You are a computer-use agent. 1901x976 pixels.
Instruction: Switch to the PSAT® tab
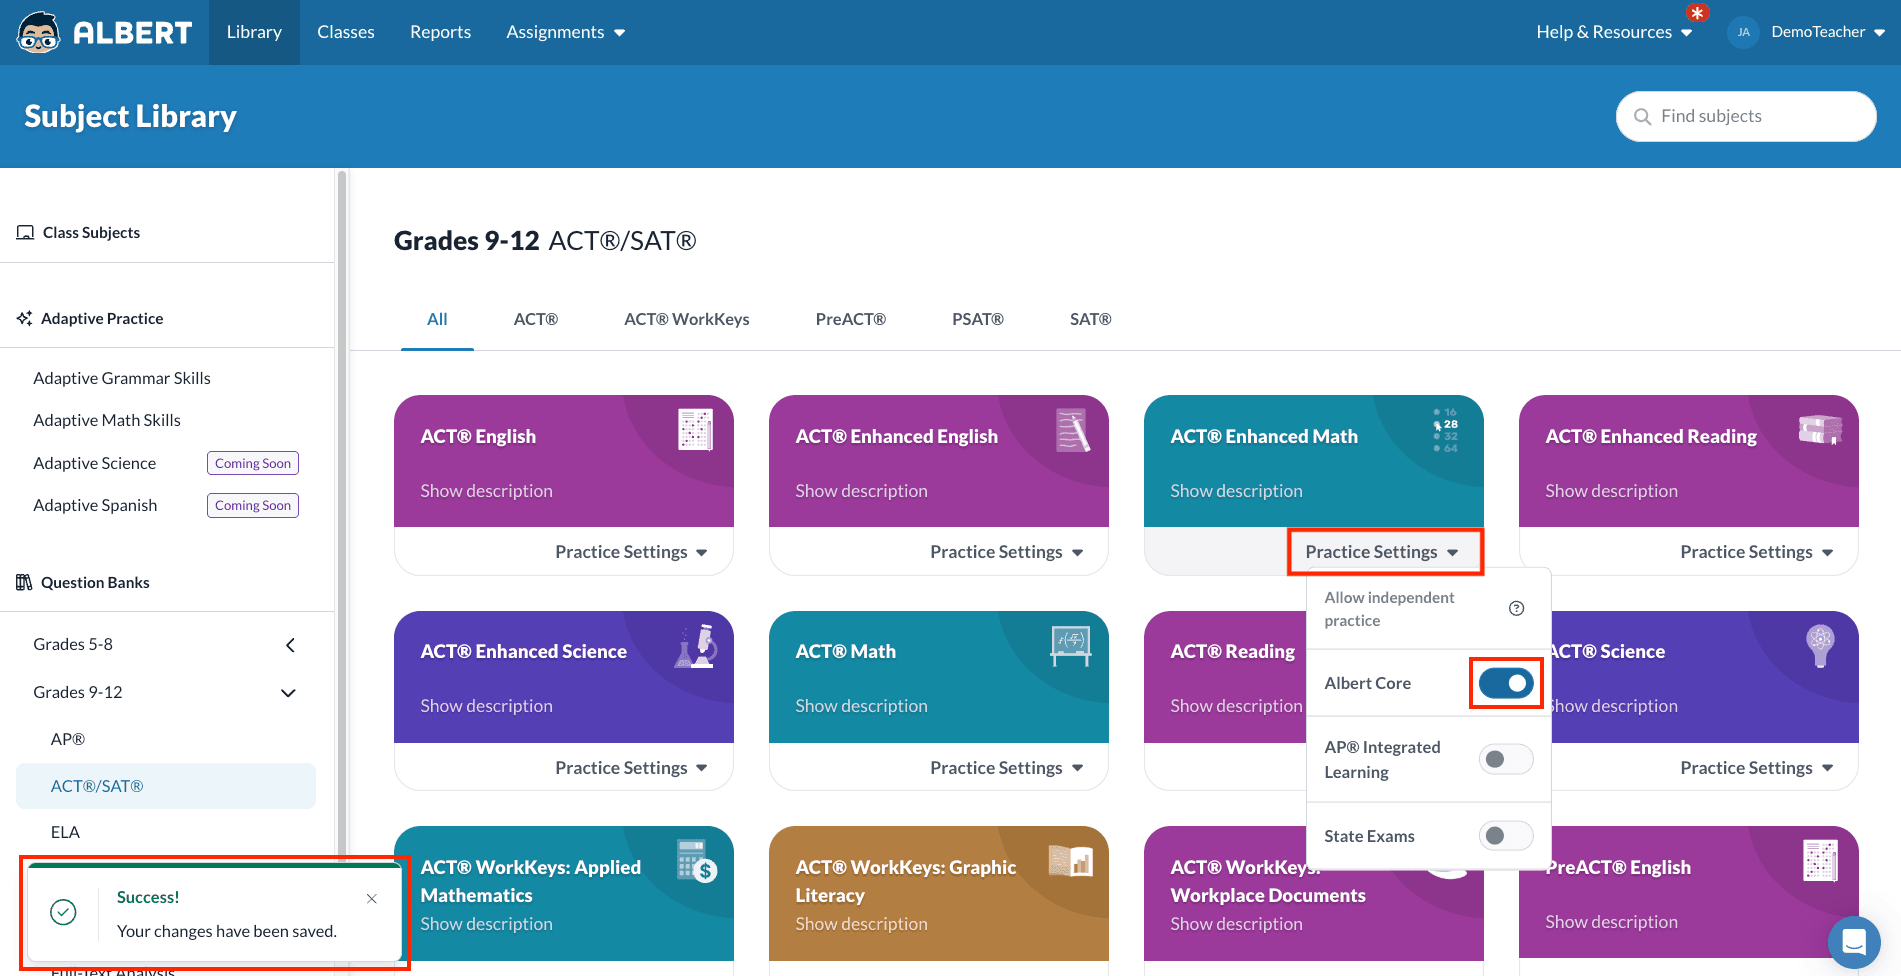point(978,320)
